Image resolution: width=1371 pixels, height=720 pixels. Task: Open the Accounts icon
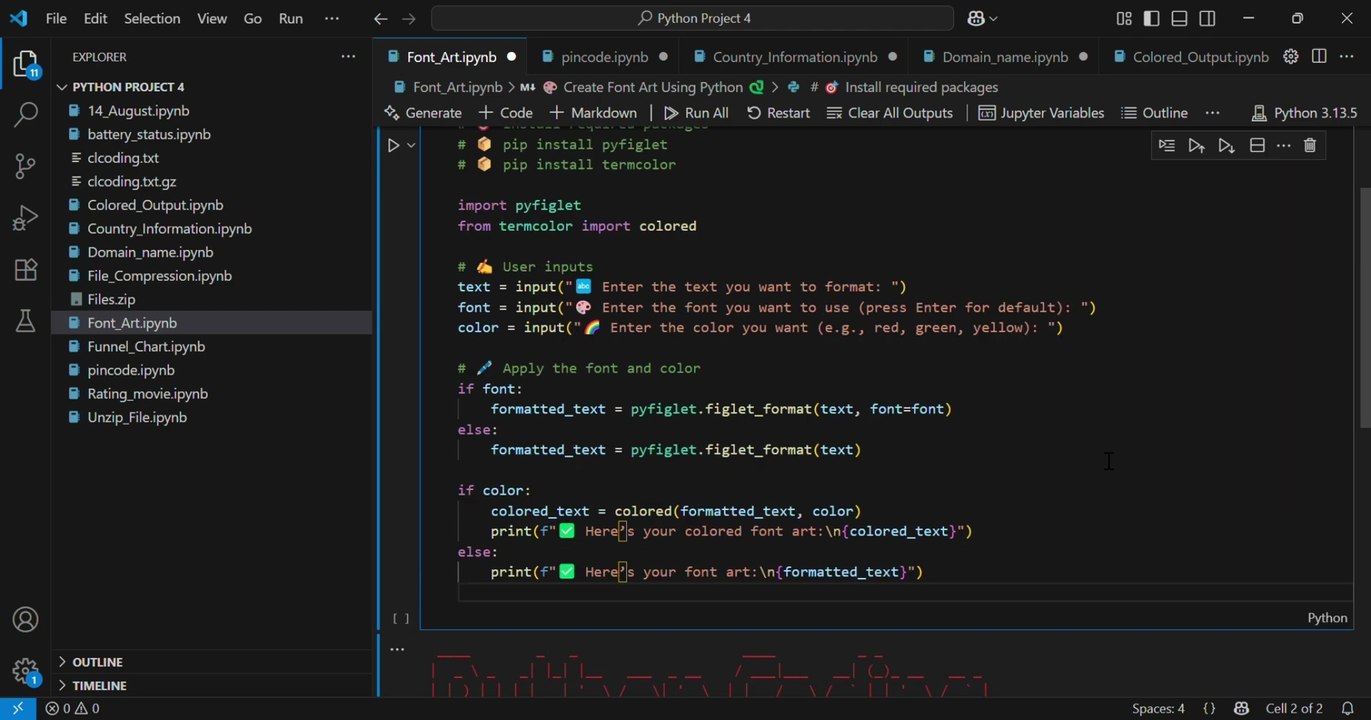(x=25, y=620)
